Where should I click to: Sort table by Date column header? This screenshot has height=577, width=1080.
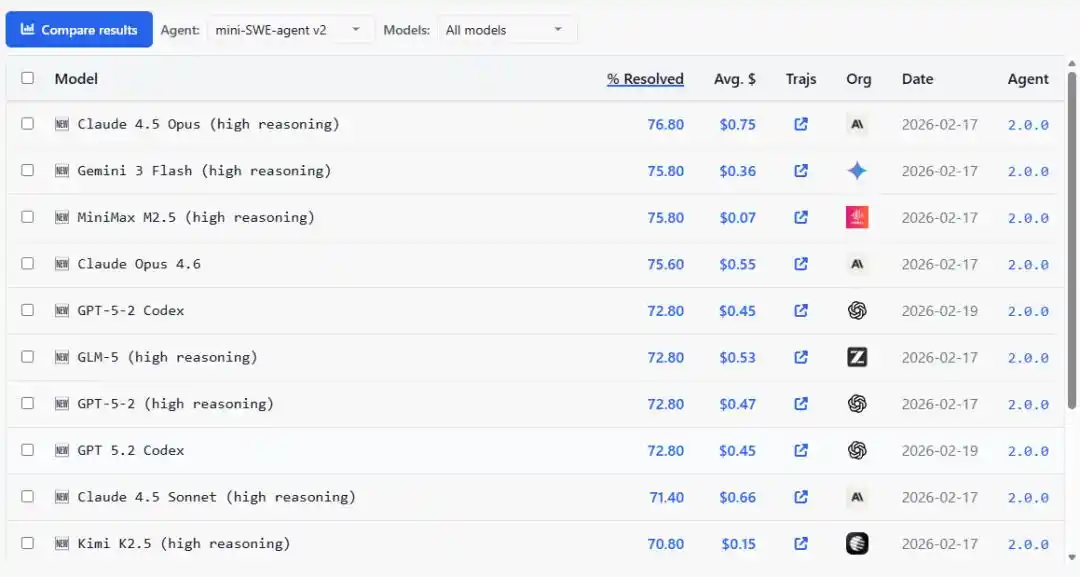click(917, 79)
